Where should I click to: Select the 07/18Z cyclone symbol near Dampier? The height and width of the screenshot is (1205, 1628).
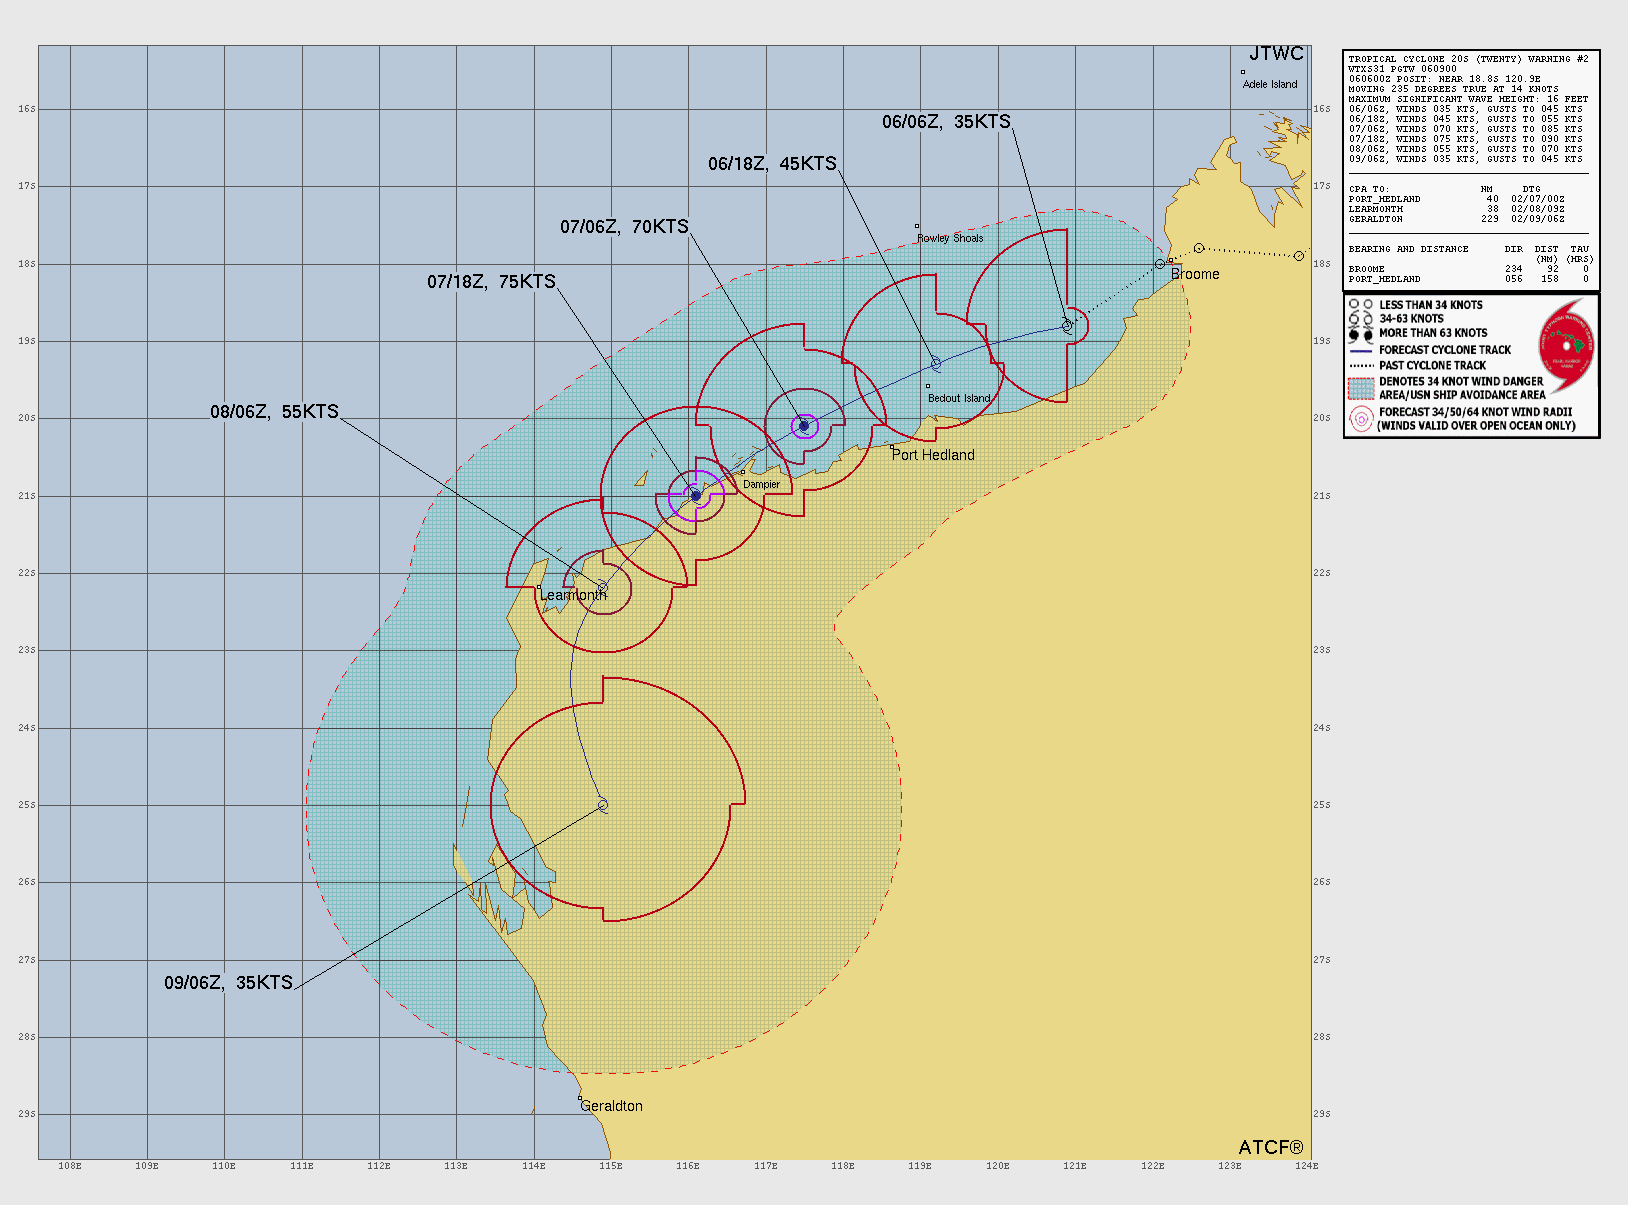696,495
